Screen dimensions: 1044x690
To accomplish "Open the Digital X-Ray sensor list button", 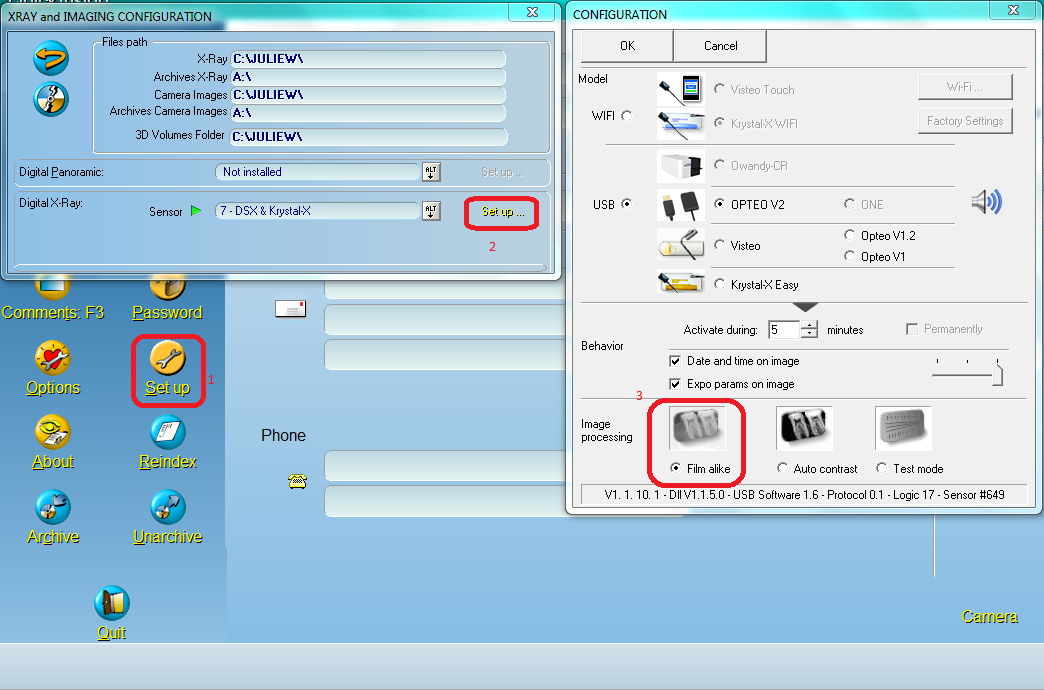I will pos(431,211).
